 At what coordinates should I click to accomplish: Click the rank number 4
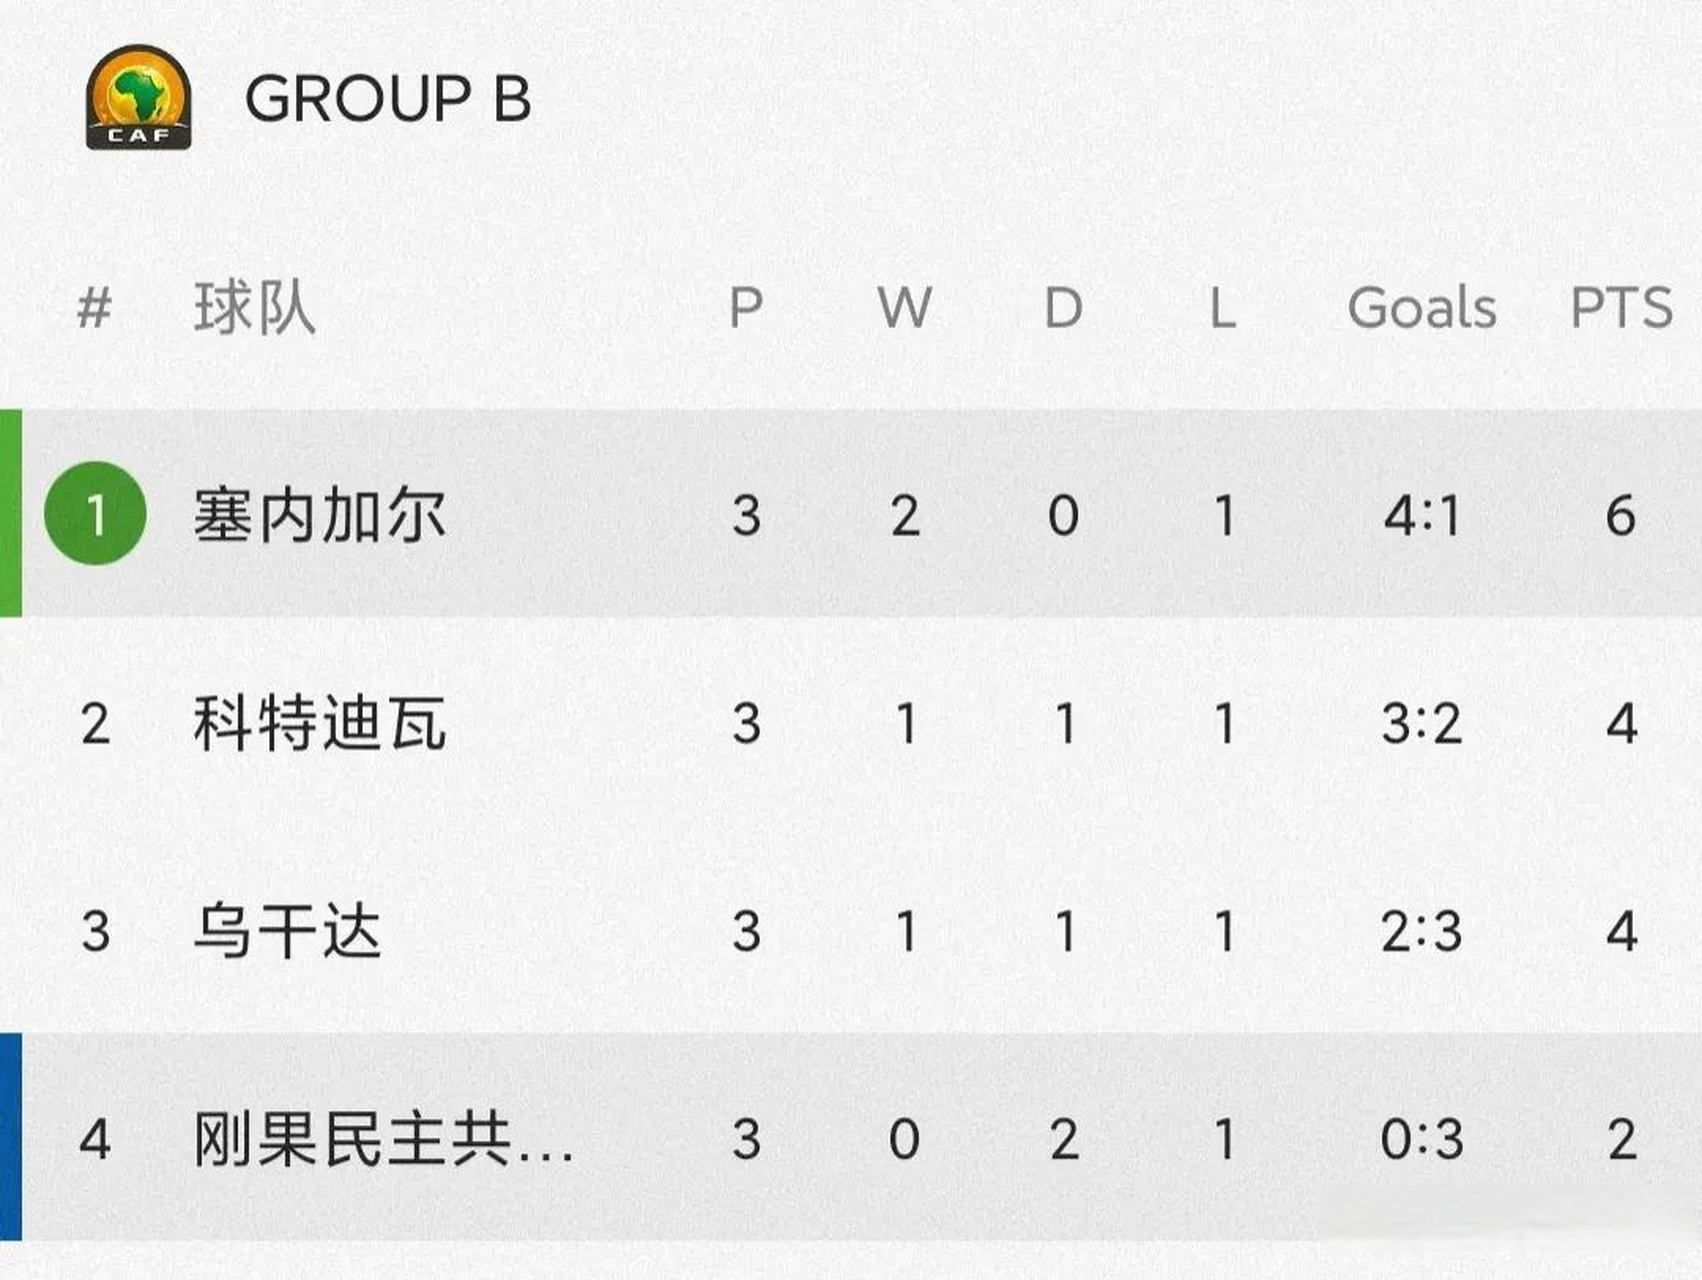point(94,1139)
